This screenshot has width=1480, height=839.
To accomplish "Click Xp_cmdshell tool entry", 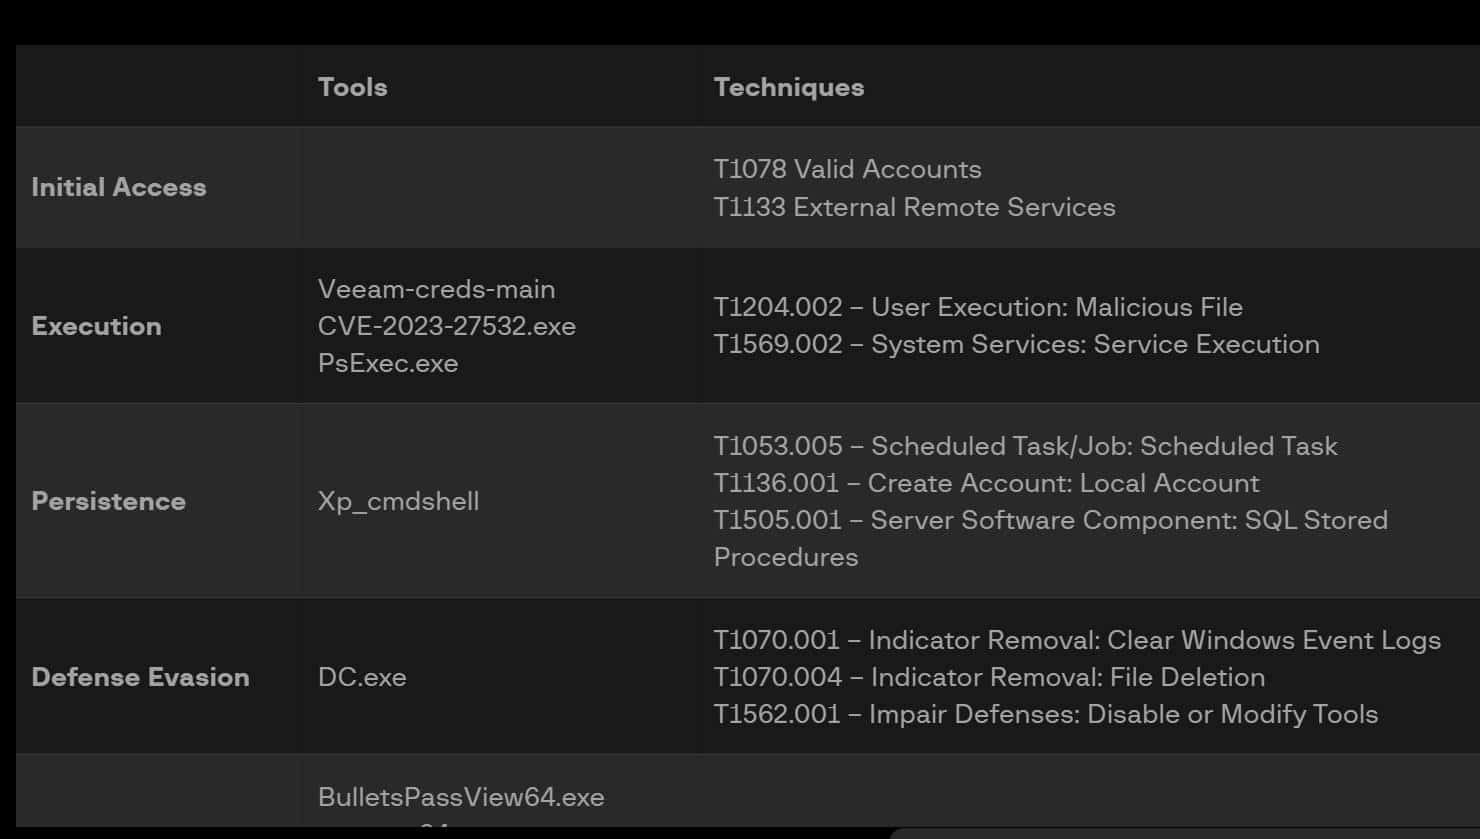I will click(398, 501).
